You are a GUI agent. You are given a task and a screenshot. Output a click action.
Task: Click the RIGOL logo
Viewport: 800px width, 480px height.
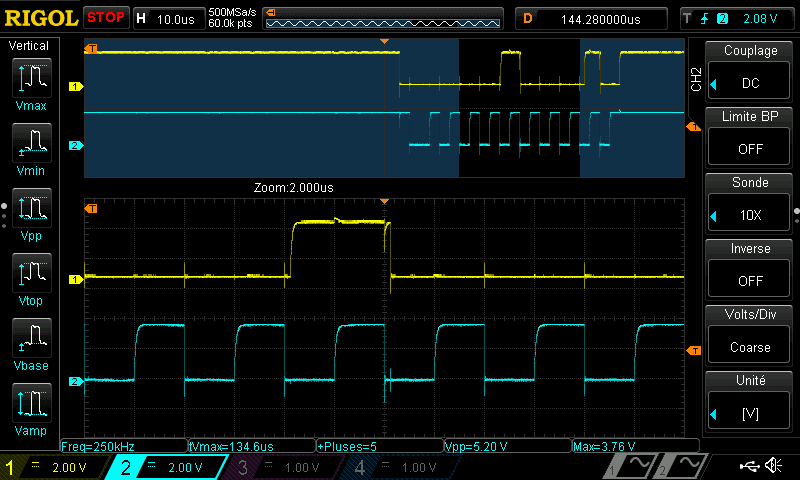(x=41, y=18)
